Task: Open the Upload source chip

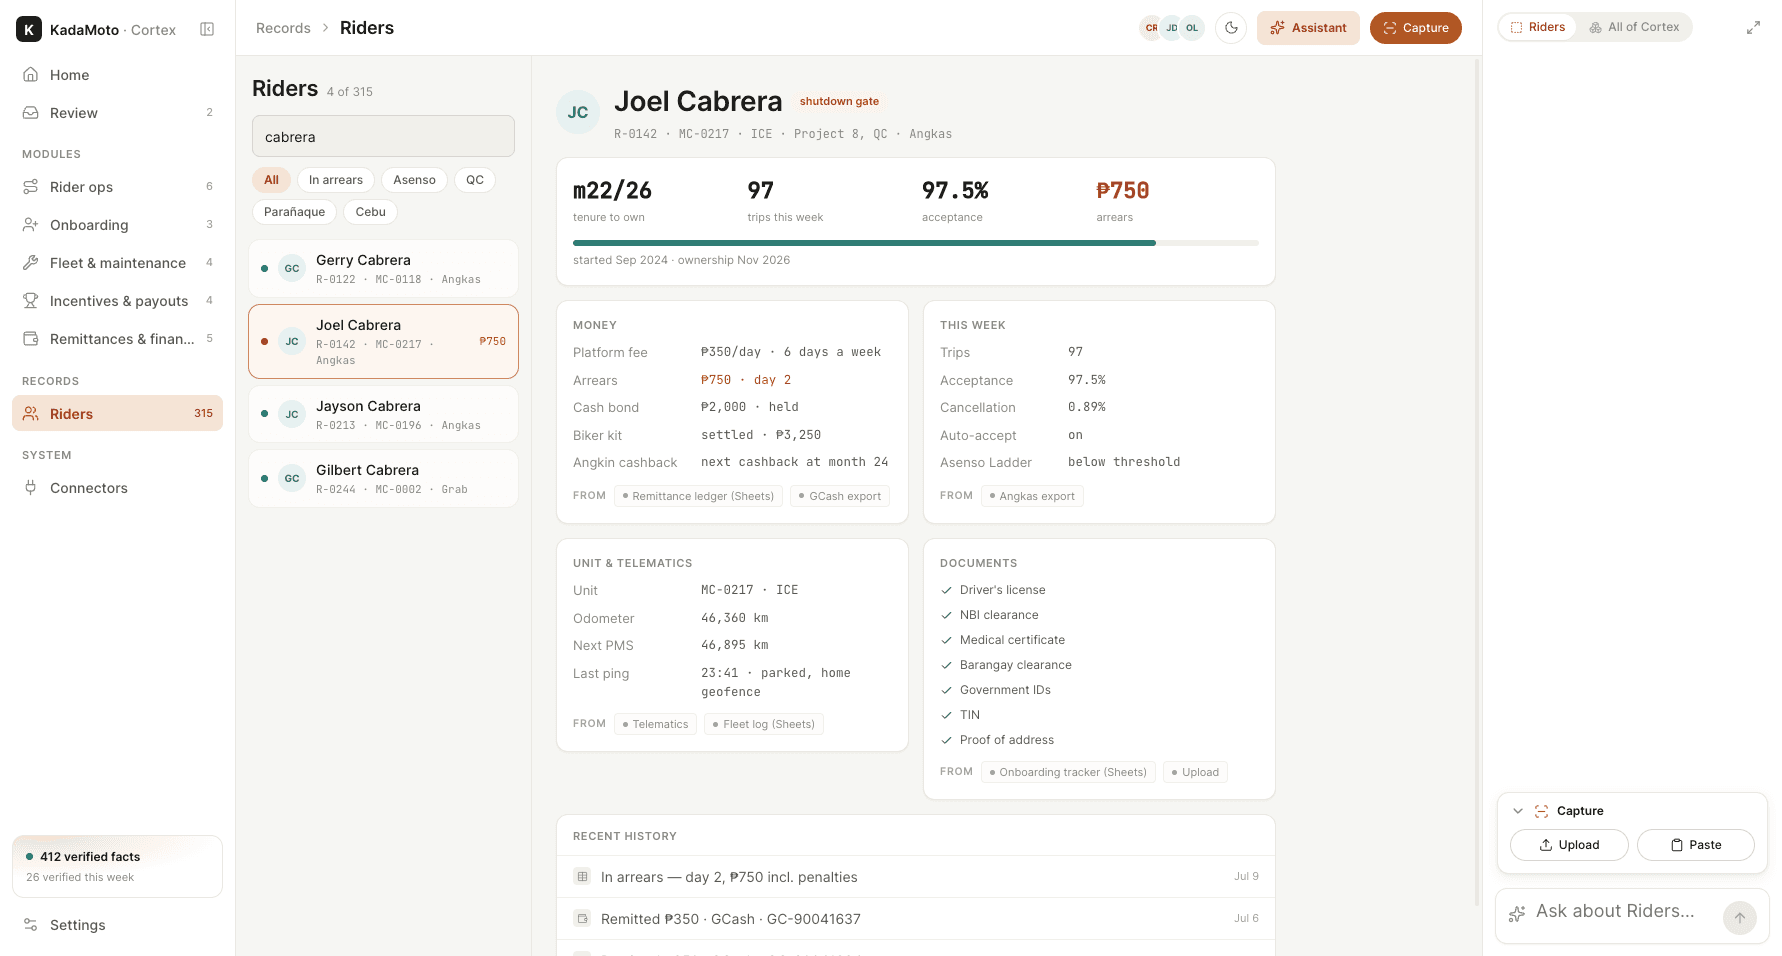Action: point(1195,772)
